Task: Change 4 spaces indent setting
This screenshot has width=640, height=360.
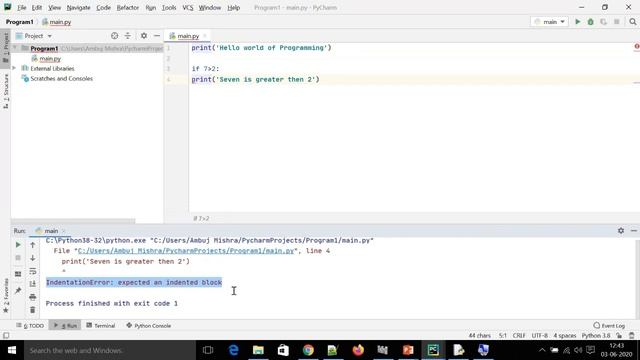Action: point(564,336)
